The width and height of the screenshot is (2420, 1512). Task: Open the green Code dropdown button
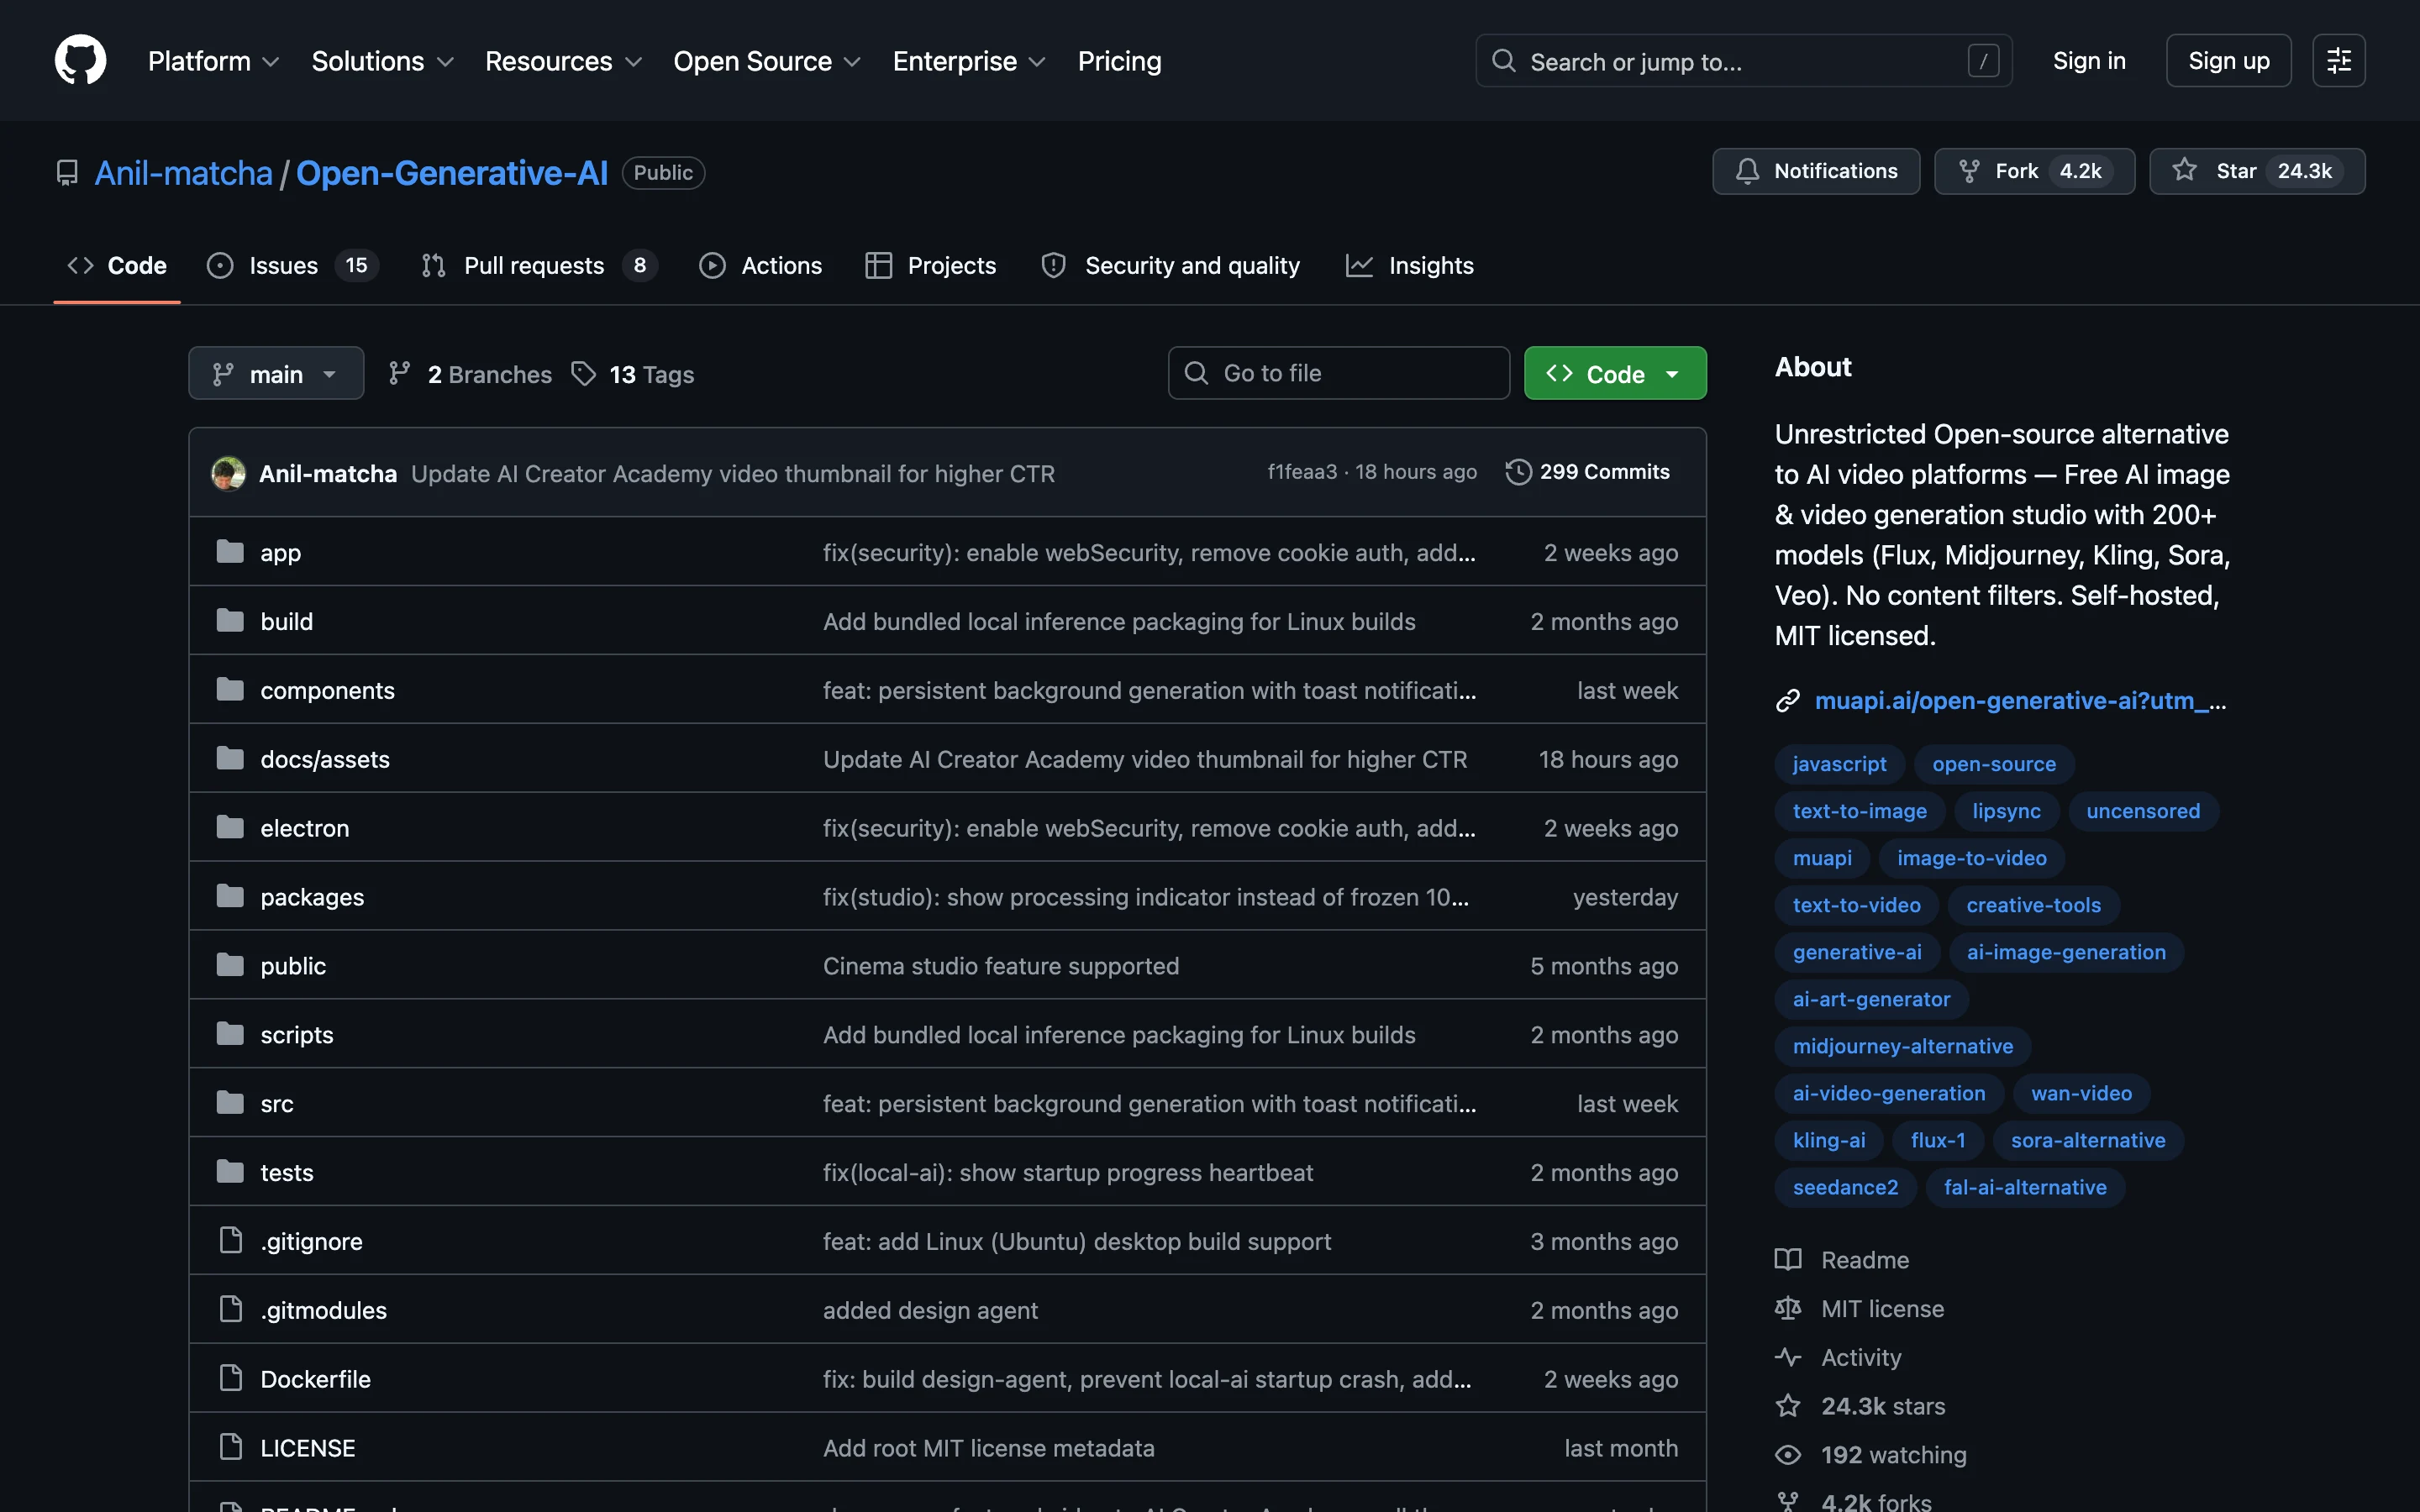click(x=1615, y=373)
